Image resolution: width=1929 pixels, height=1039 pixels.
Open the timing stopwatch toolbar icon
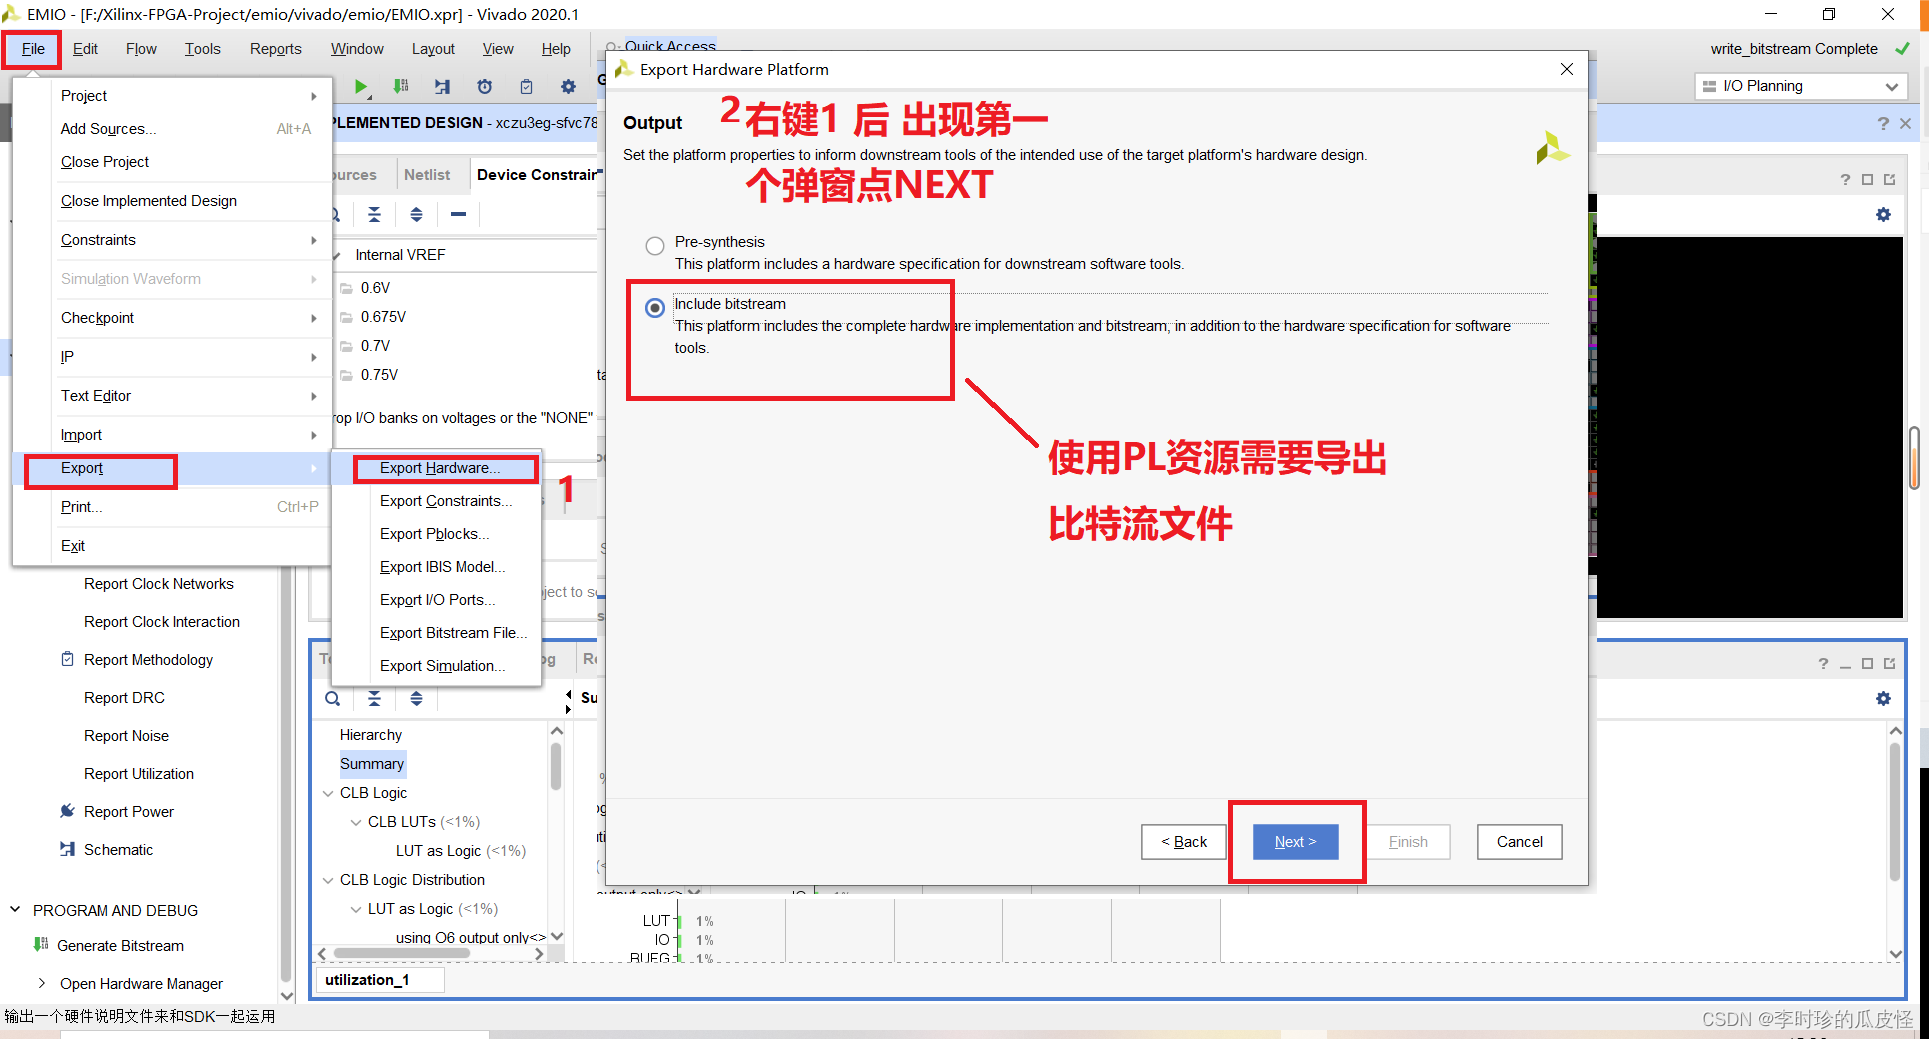click(484, 87)
